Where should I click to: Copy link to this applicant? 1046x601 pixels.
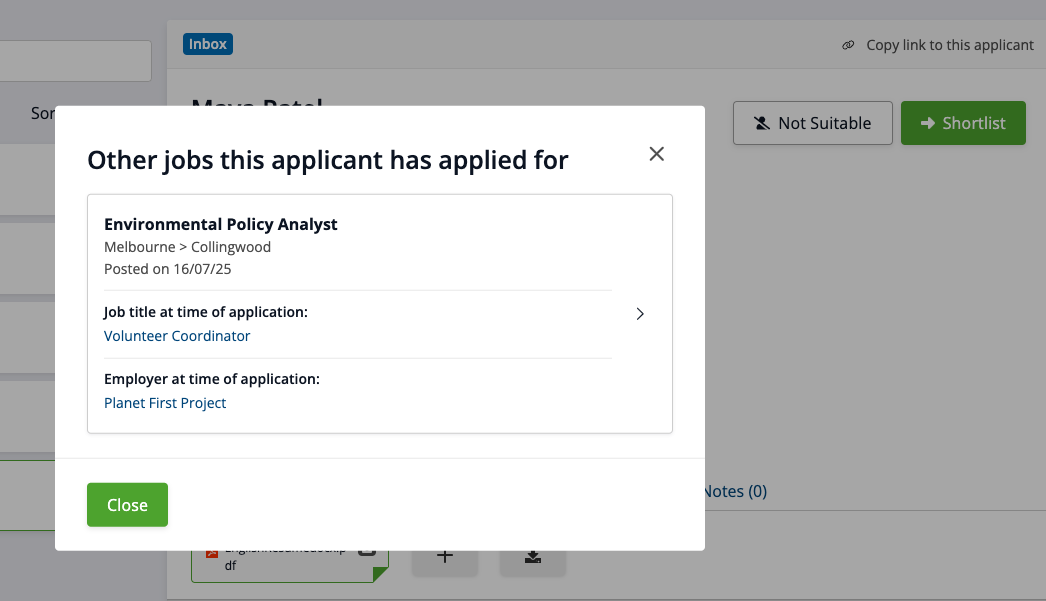tap(949, 45)
